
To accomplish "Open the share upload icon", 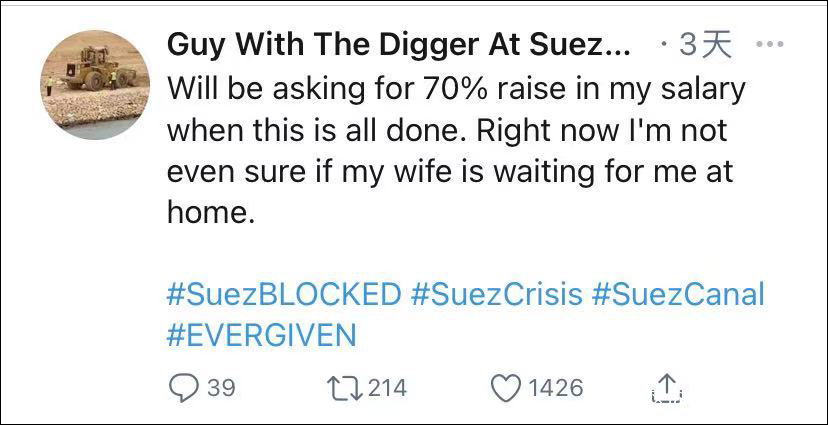I will point(665,388).
